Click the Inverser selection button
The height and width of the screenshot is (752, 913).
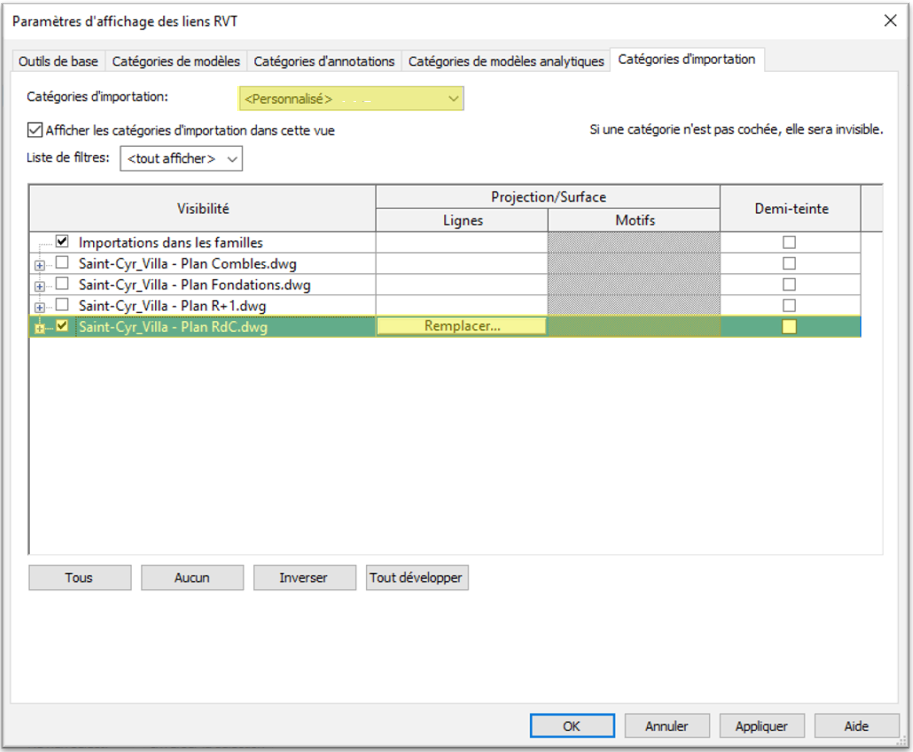(304, 578)
